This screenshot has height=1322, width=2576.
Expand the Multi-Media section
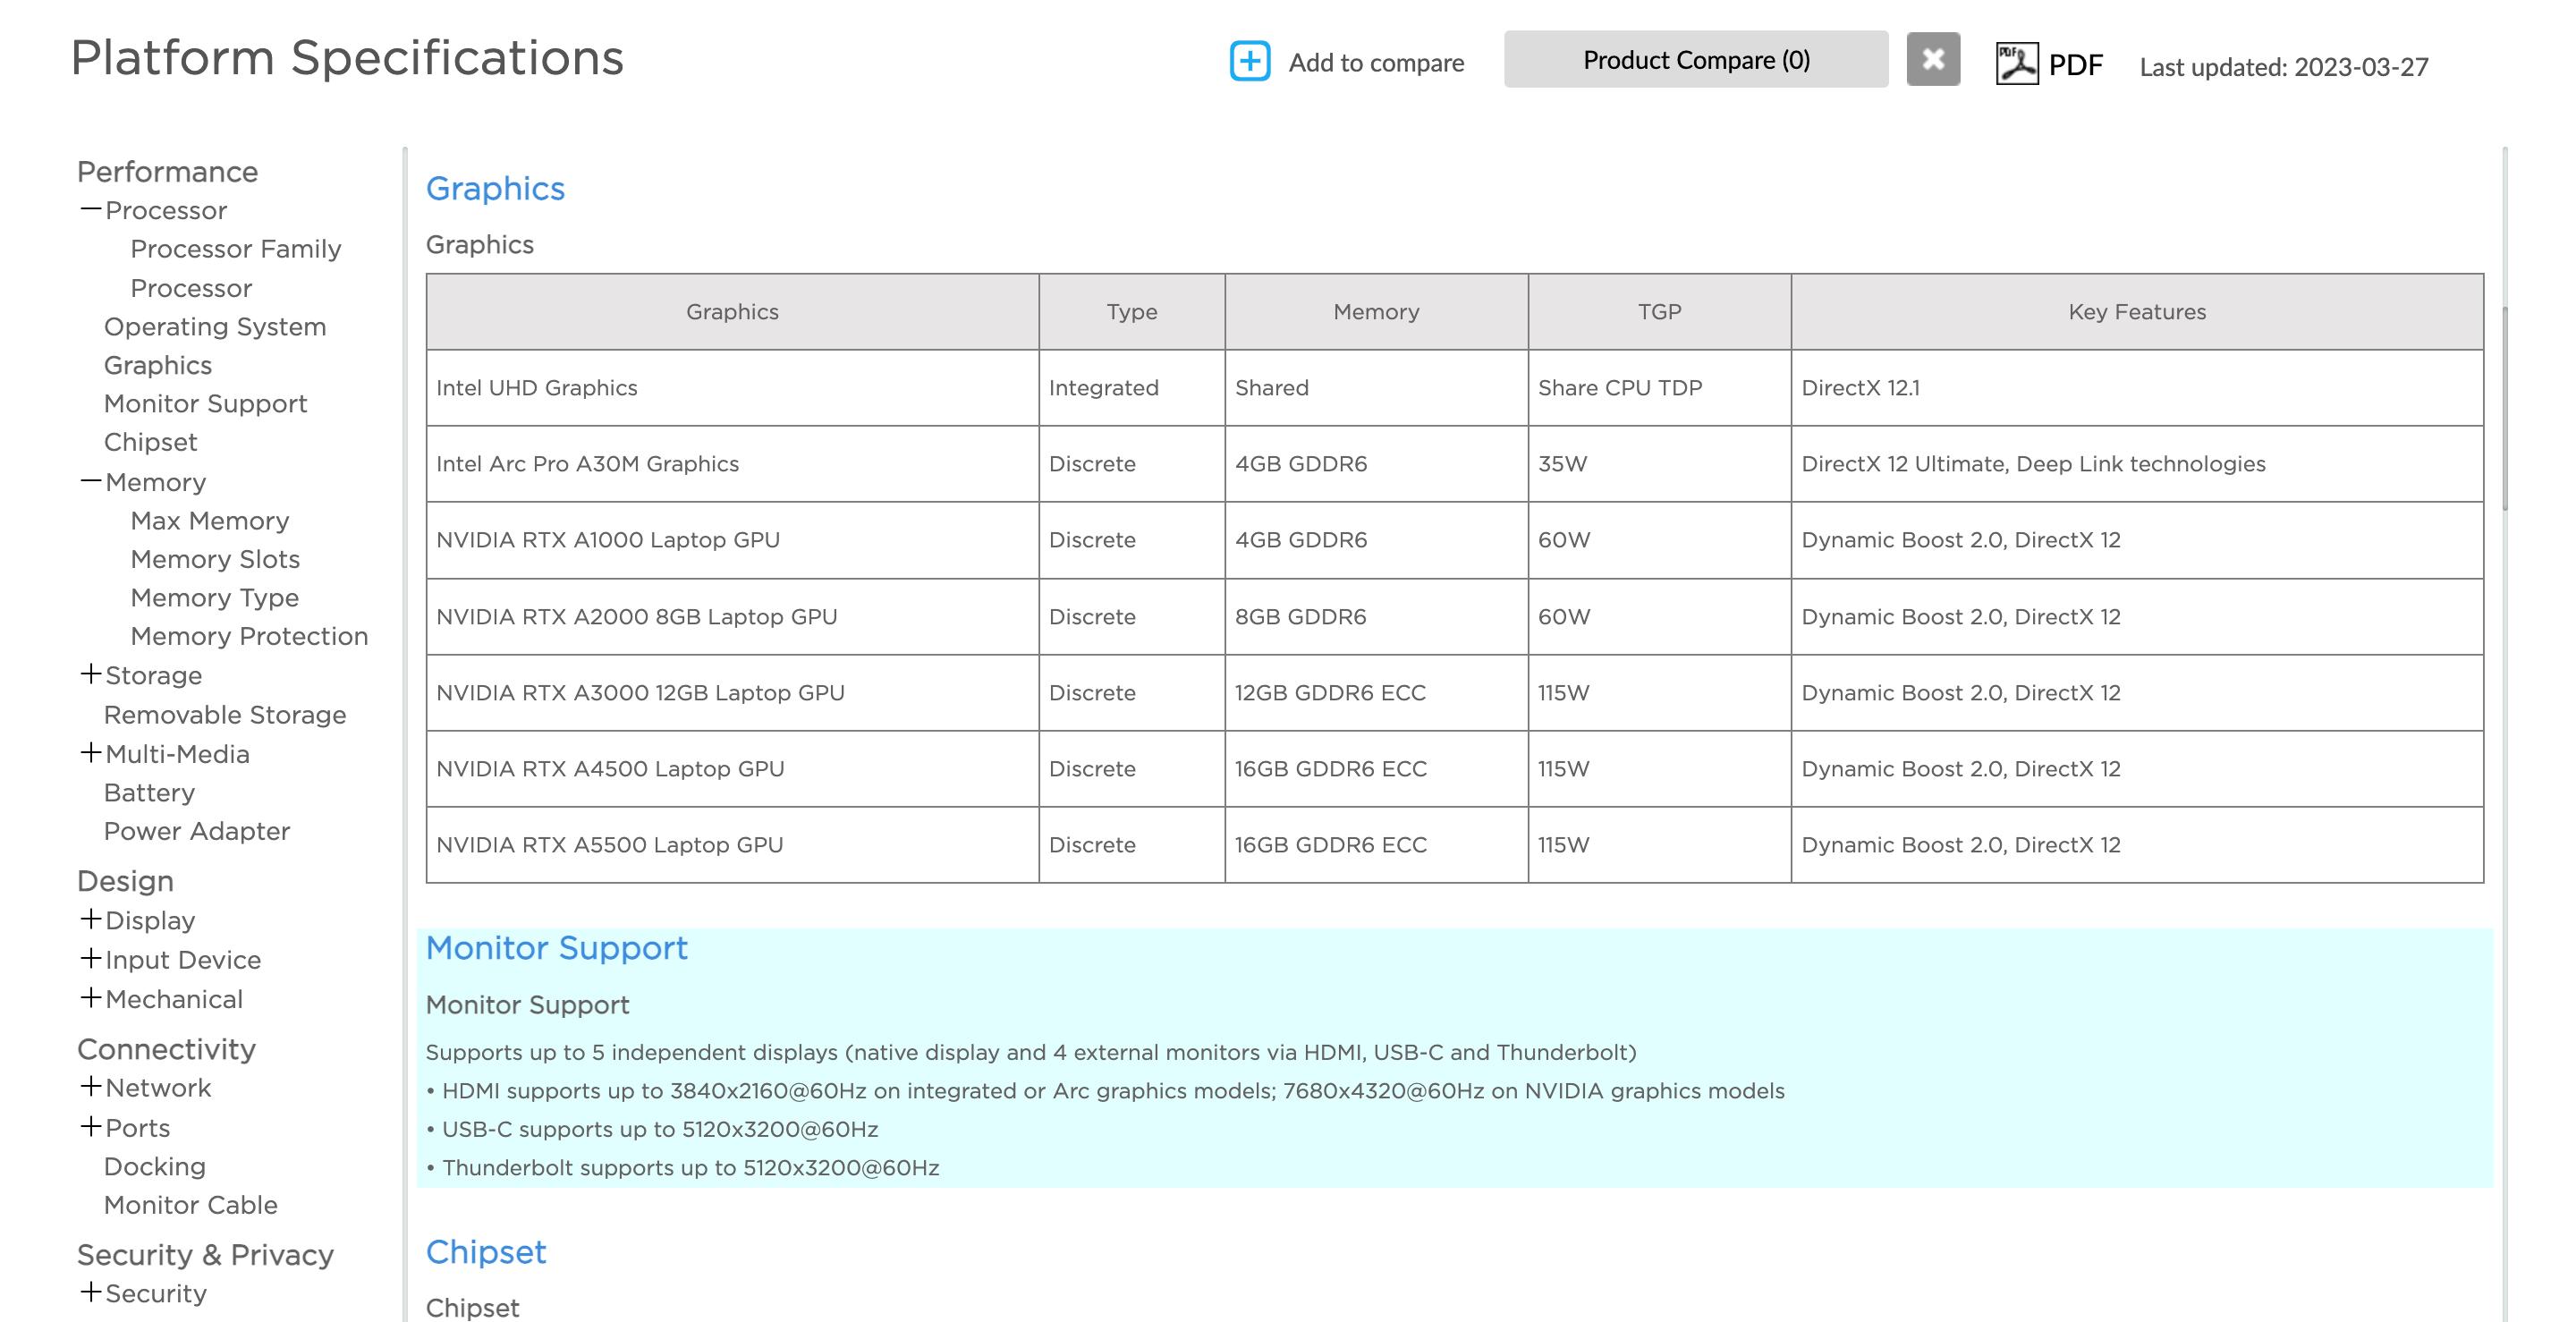point(91,753)
